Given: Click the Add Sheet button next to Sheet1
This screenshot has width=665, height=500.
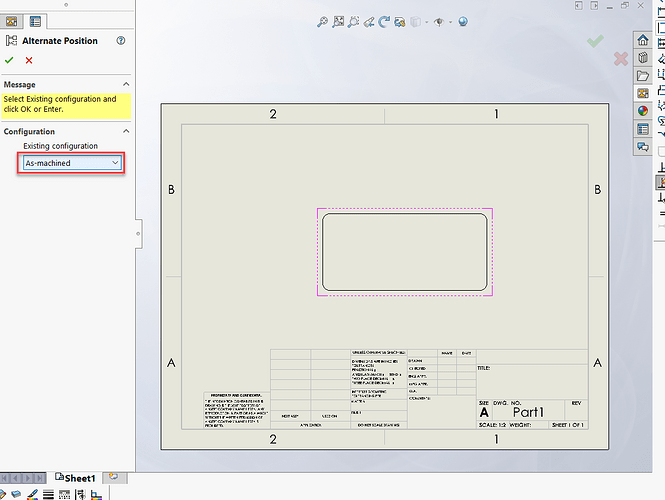Looking at the screenshot, I should click(113, 478).
